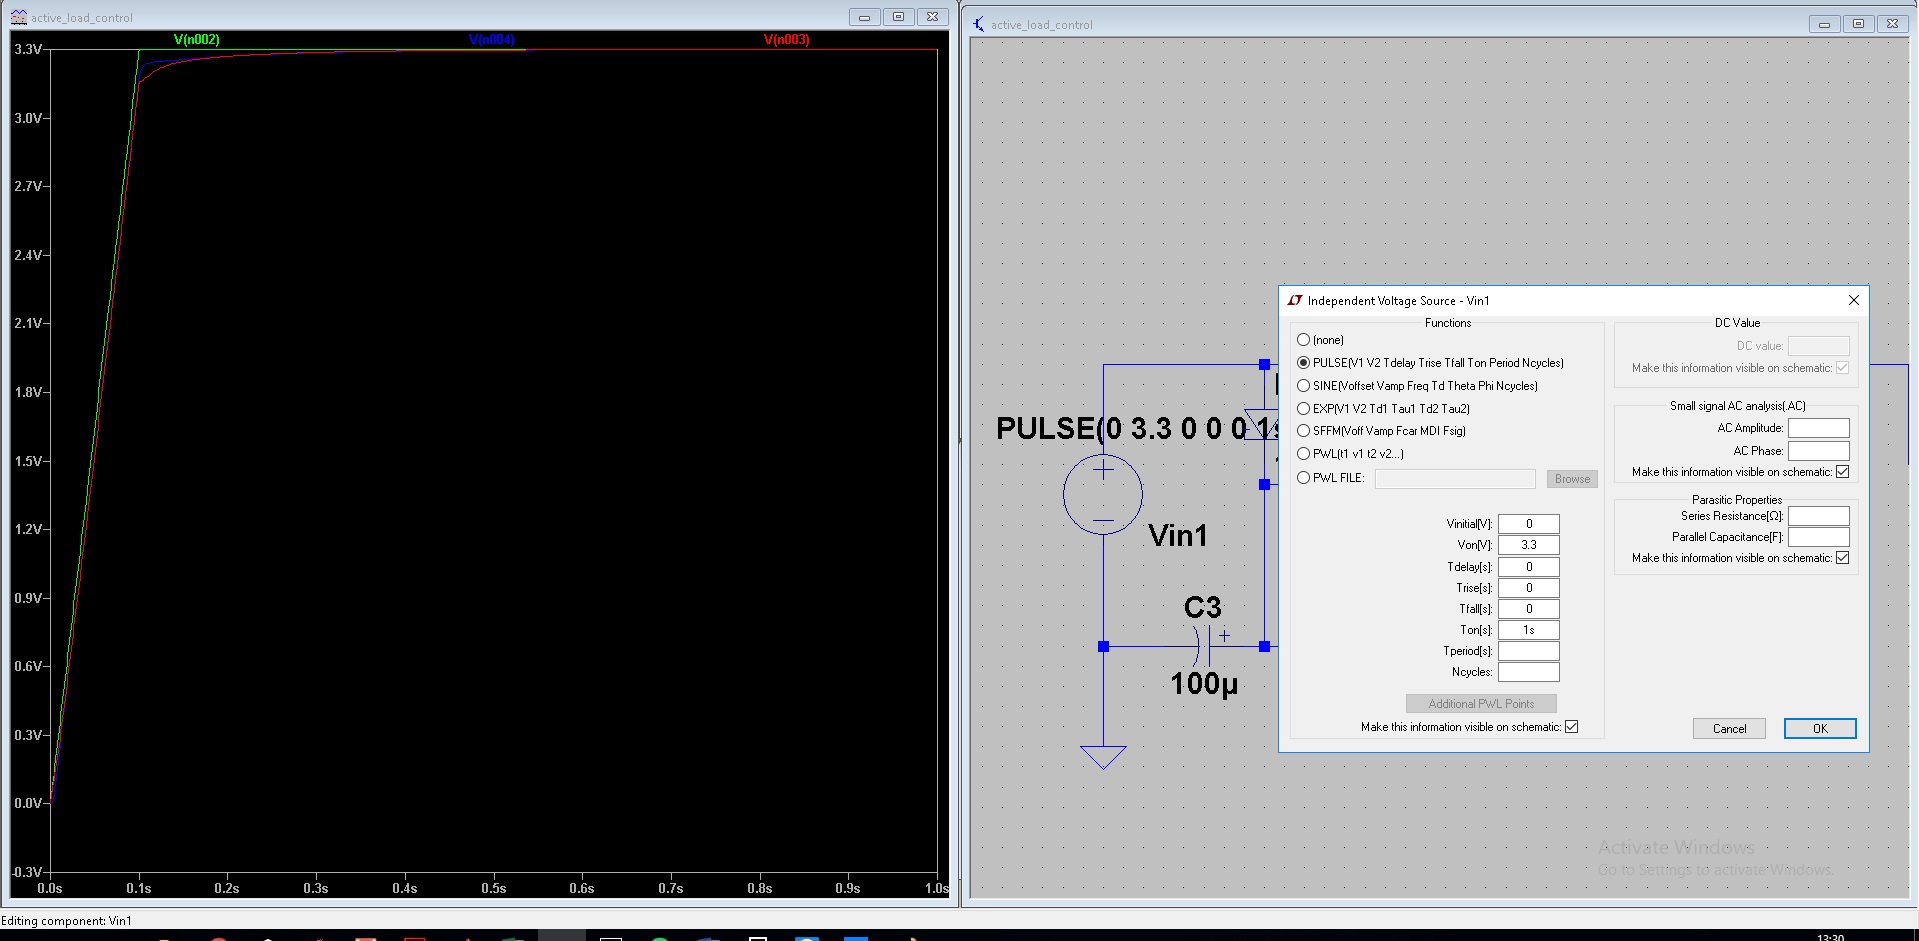This screenshot has width=1919, height=941.
Task: Focus the Trise[s] input field
Action: [x=1529, y=588]
